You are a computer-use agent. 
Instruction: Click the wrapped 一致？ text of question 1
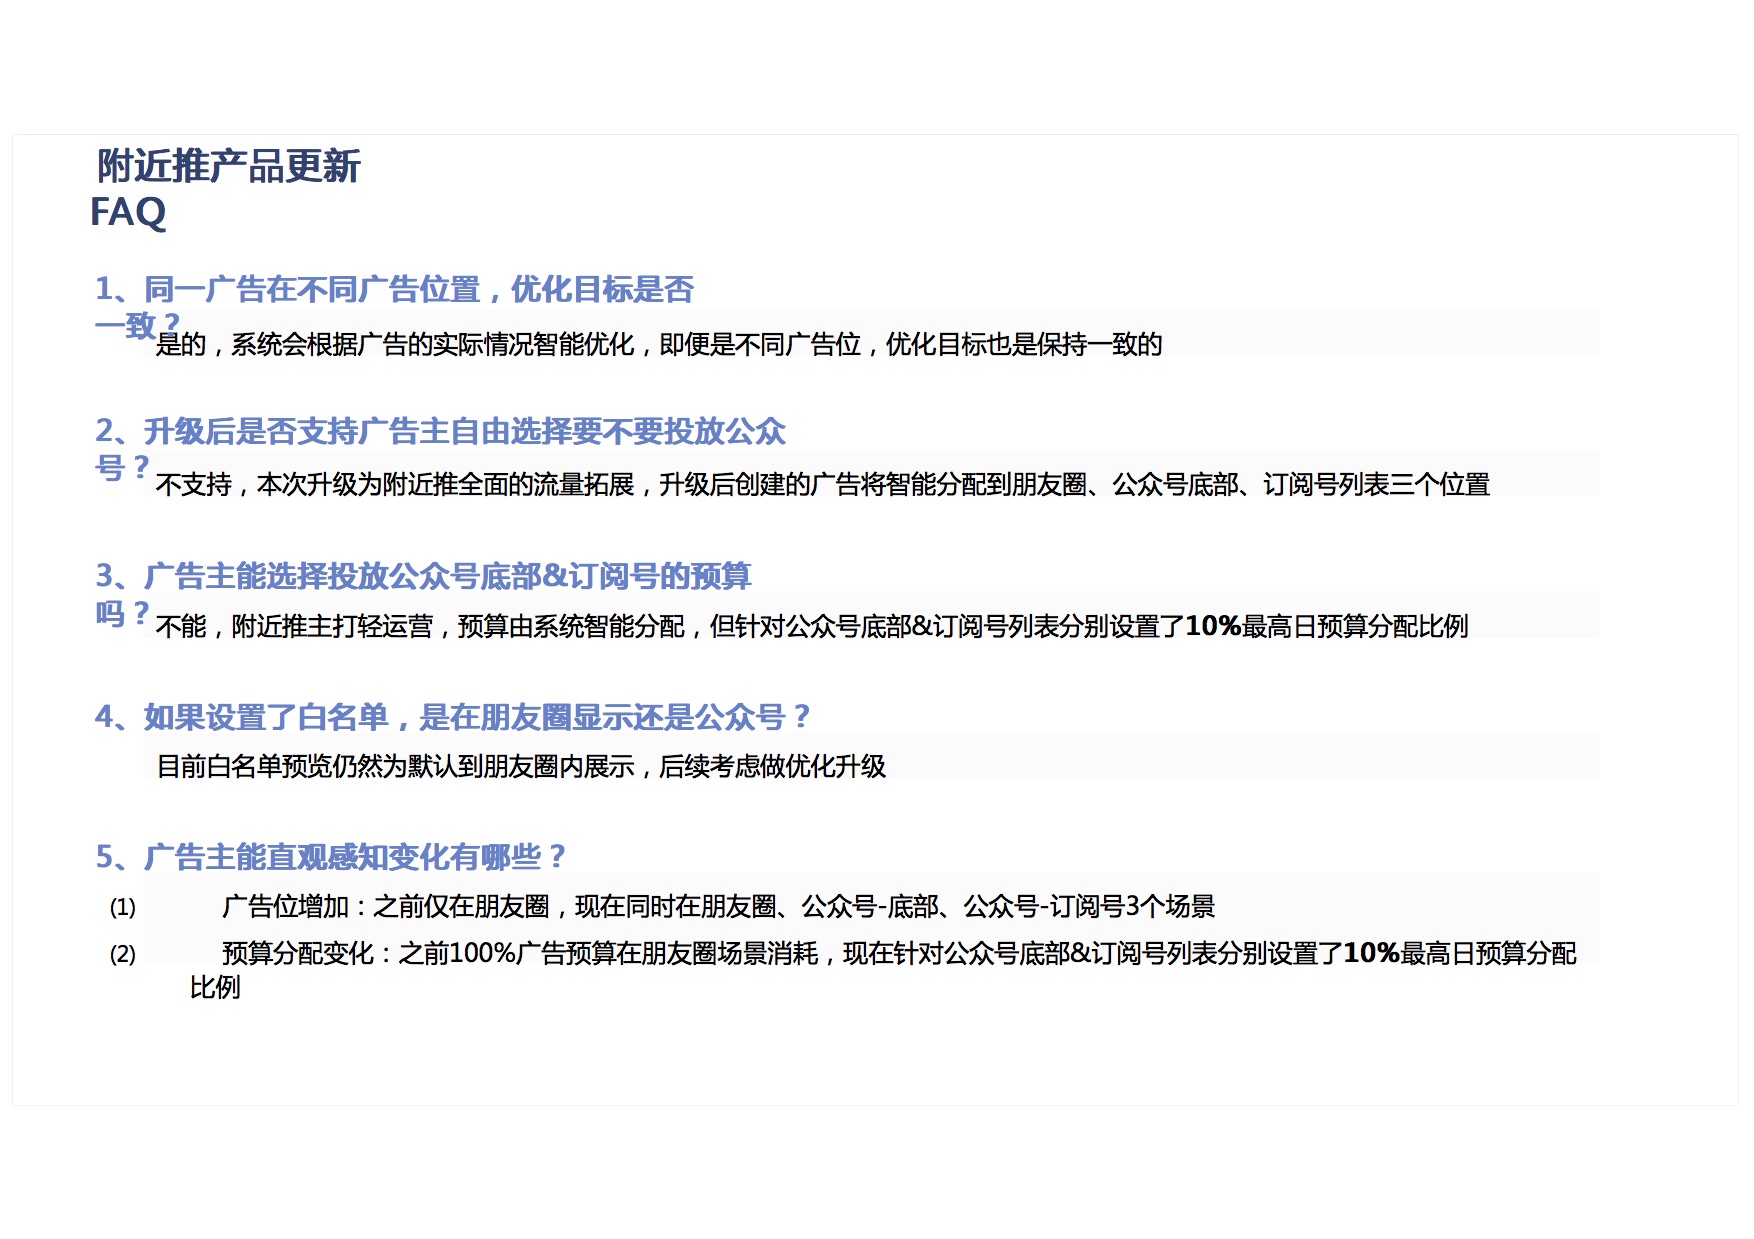tap(136, 325)
